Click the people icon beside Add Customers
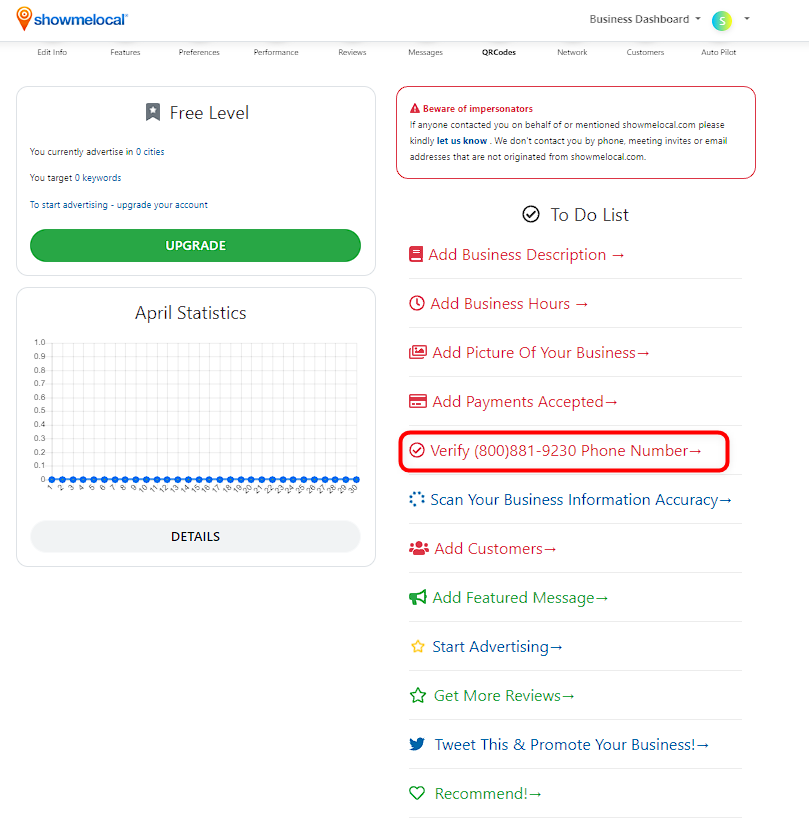 pos(419,548)
